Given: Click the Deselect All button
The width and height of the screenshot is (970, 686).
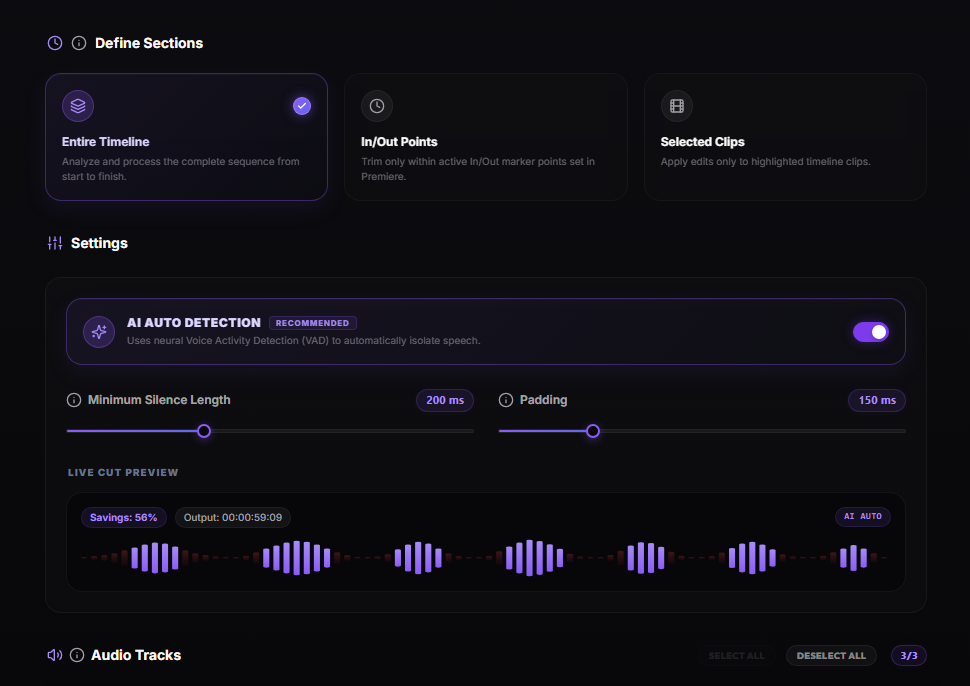Looking at the screenshot, I should [831, 656].
